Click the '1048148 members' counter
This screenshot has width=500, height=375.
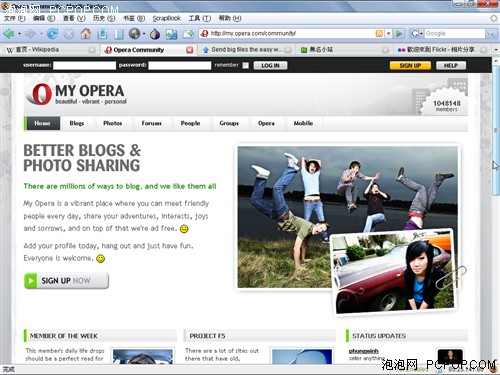click(x=447, y=106)
